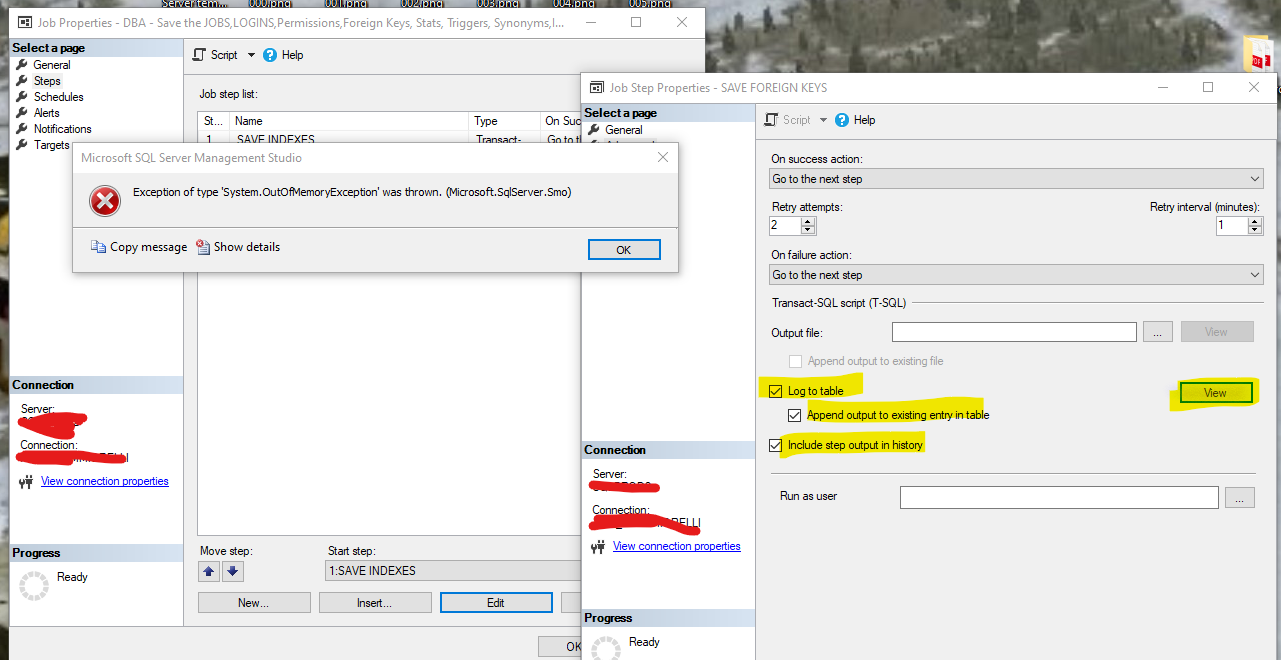
Task: Click the Retry attempts number field
Action: coord(787,225)
